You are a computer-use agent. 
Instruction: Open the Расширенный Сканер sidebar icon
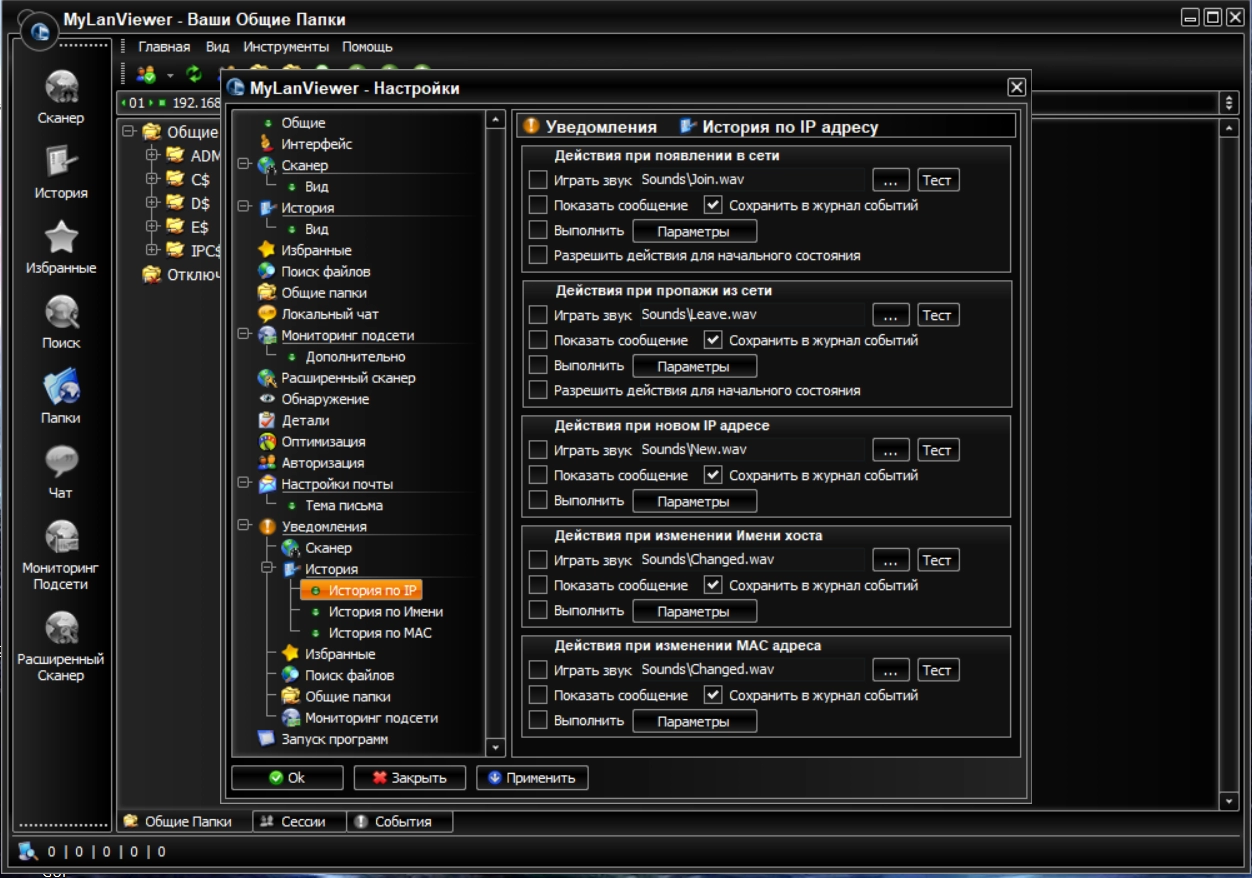[61, 646]
